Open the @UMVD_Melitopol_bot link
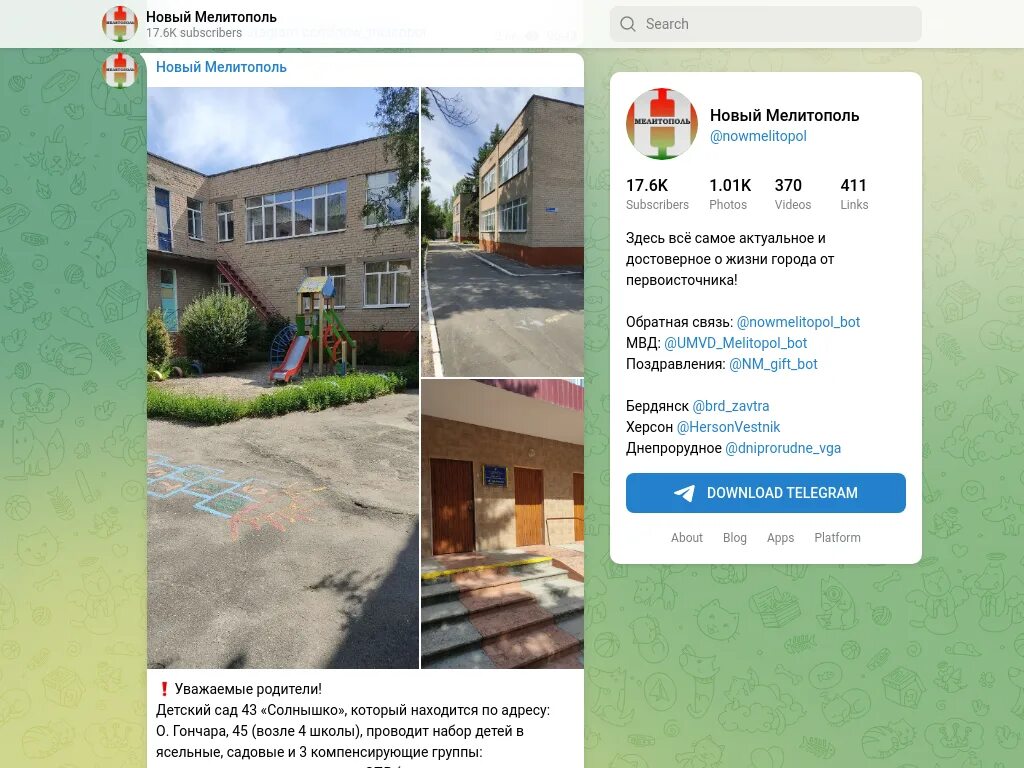Image resolution: width=1024 pixels, height=768 pixels. (x=735, y=343)
